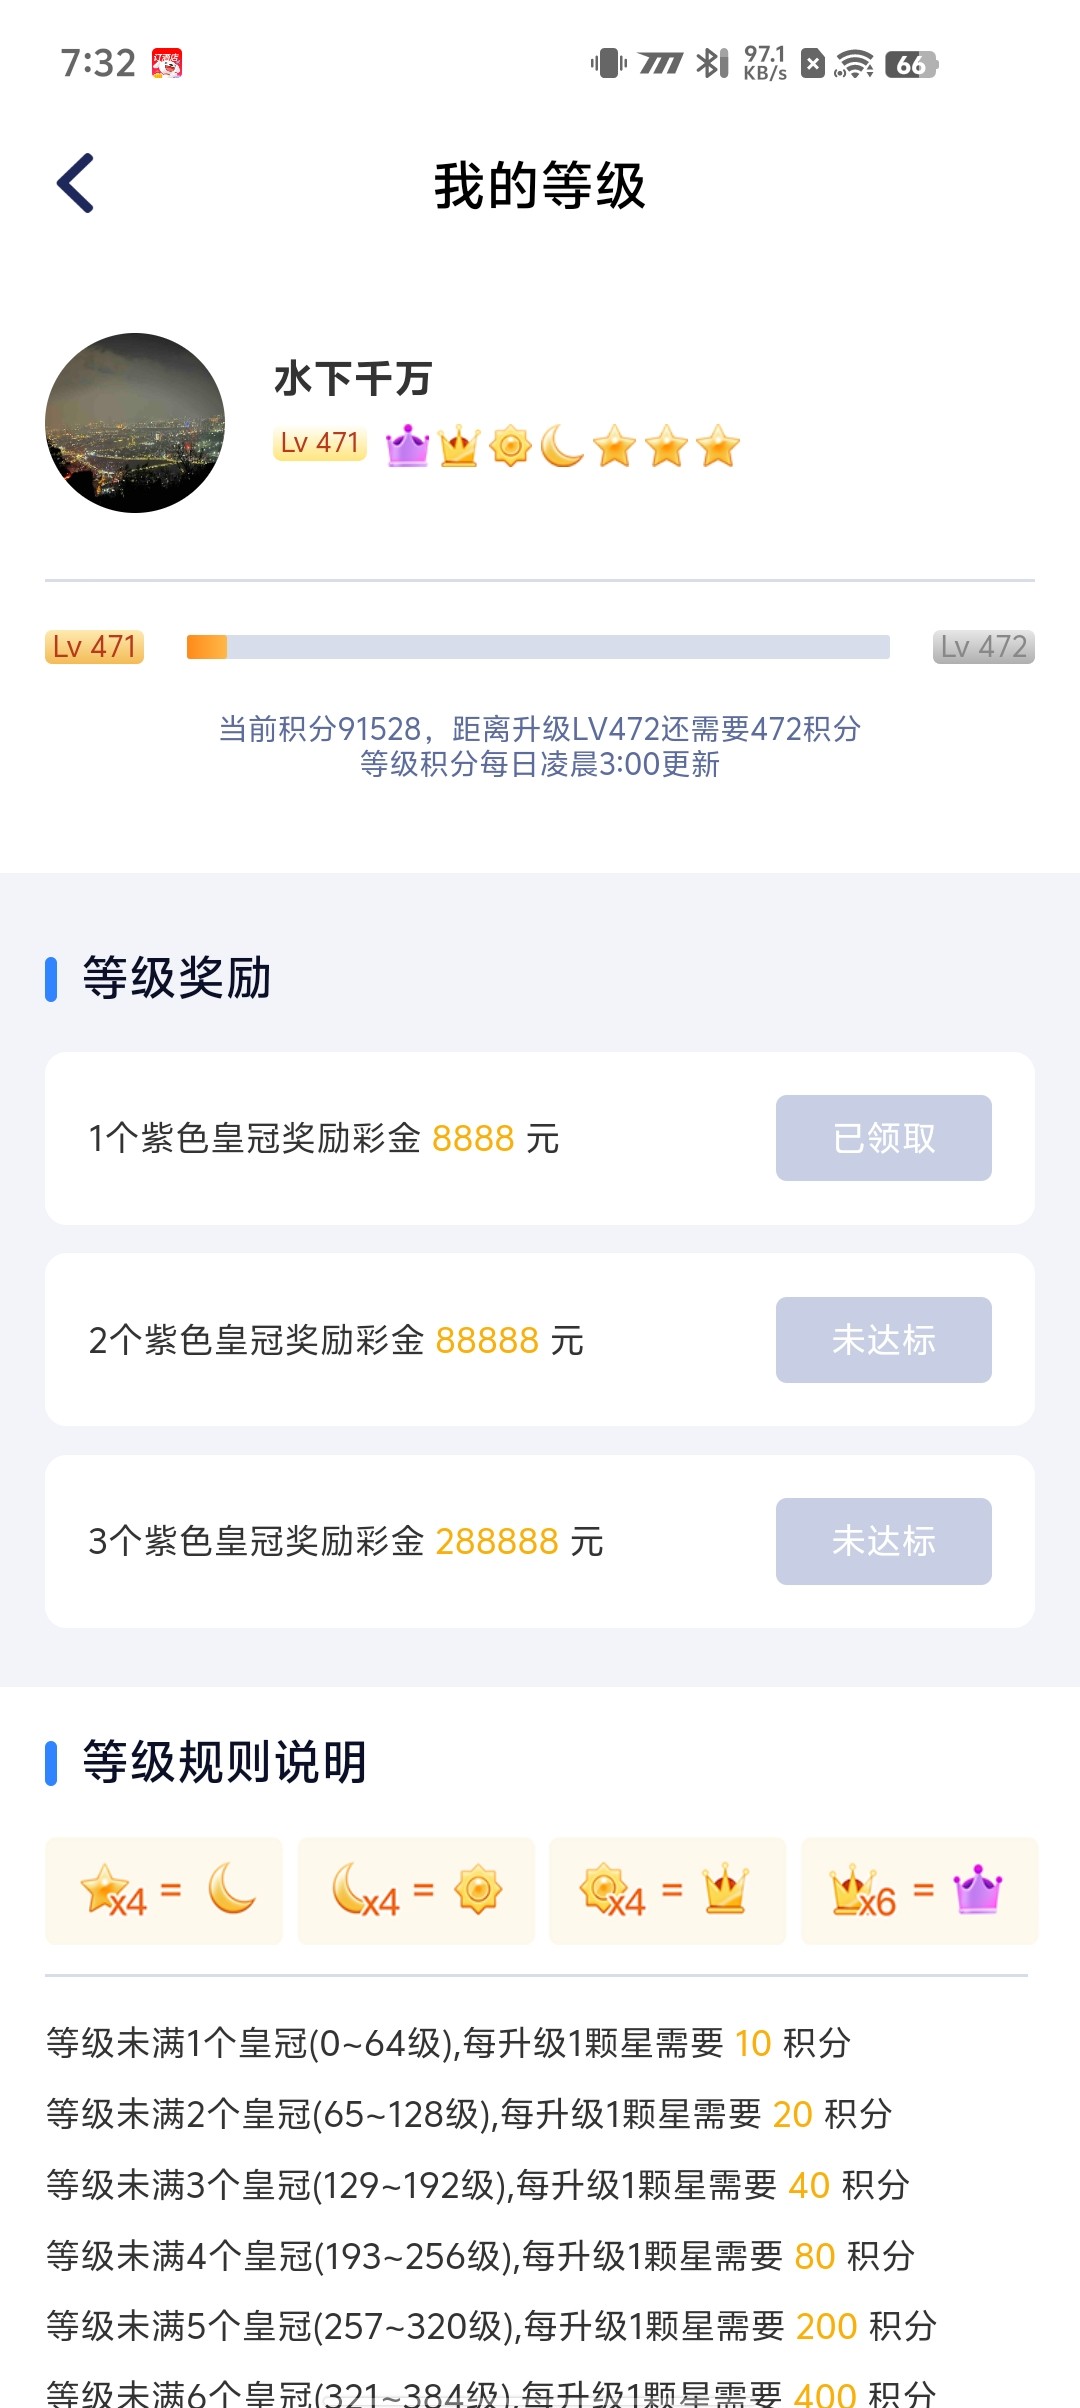Tap the moon x4 equals sun rule card
Viewport: 1080px width, 2408px height.
pos(416,1890)
